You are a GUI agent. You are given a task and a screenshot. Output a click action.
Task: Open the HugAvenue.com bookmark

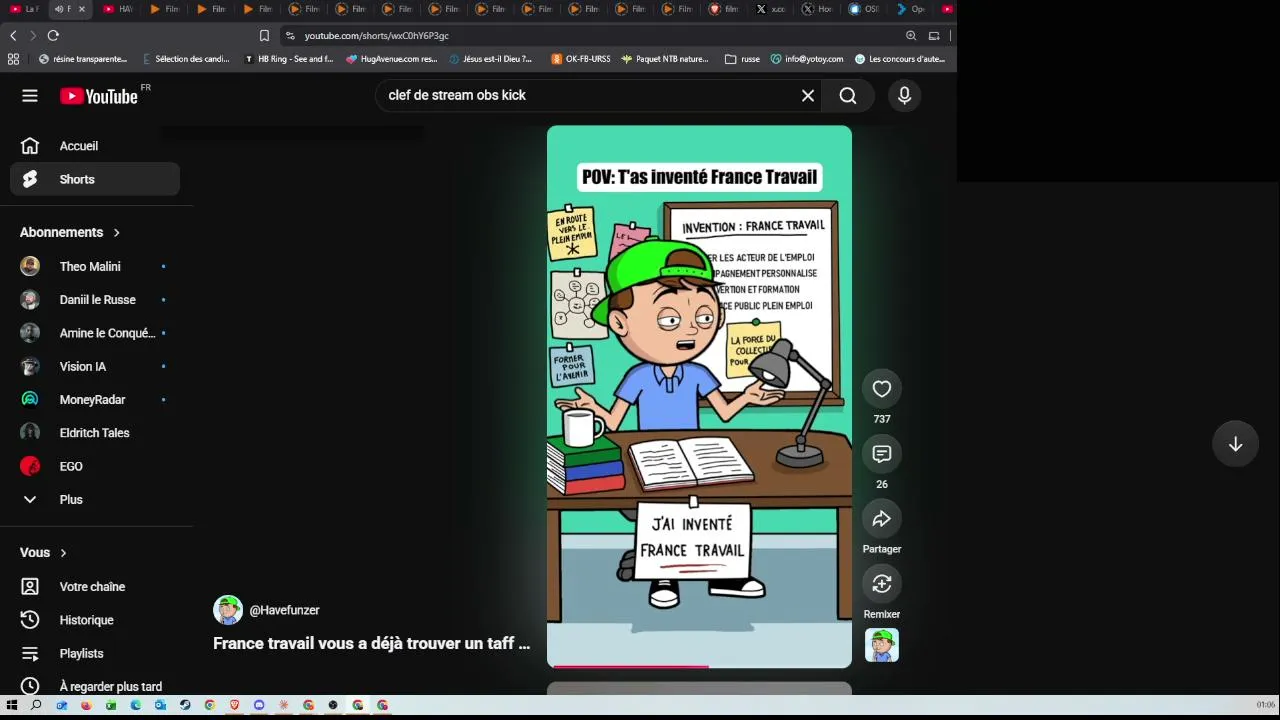(392, 59)
